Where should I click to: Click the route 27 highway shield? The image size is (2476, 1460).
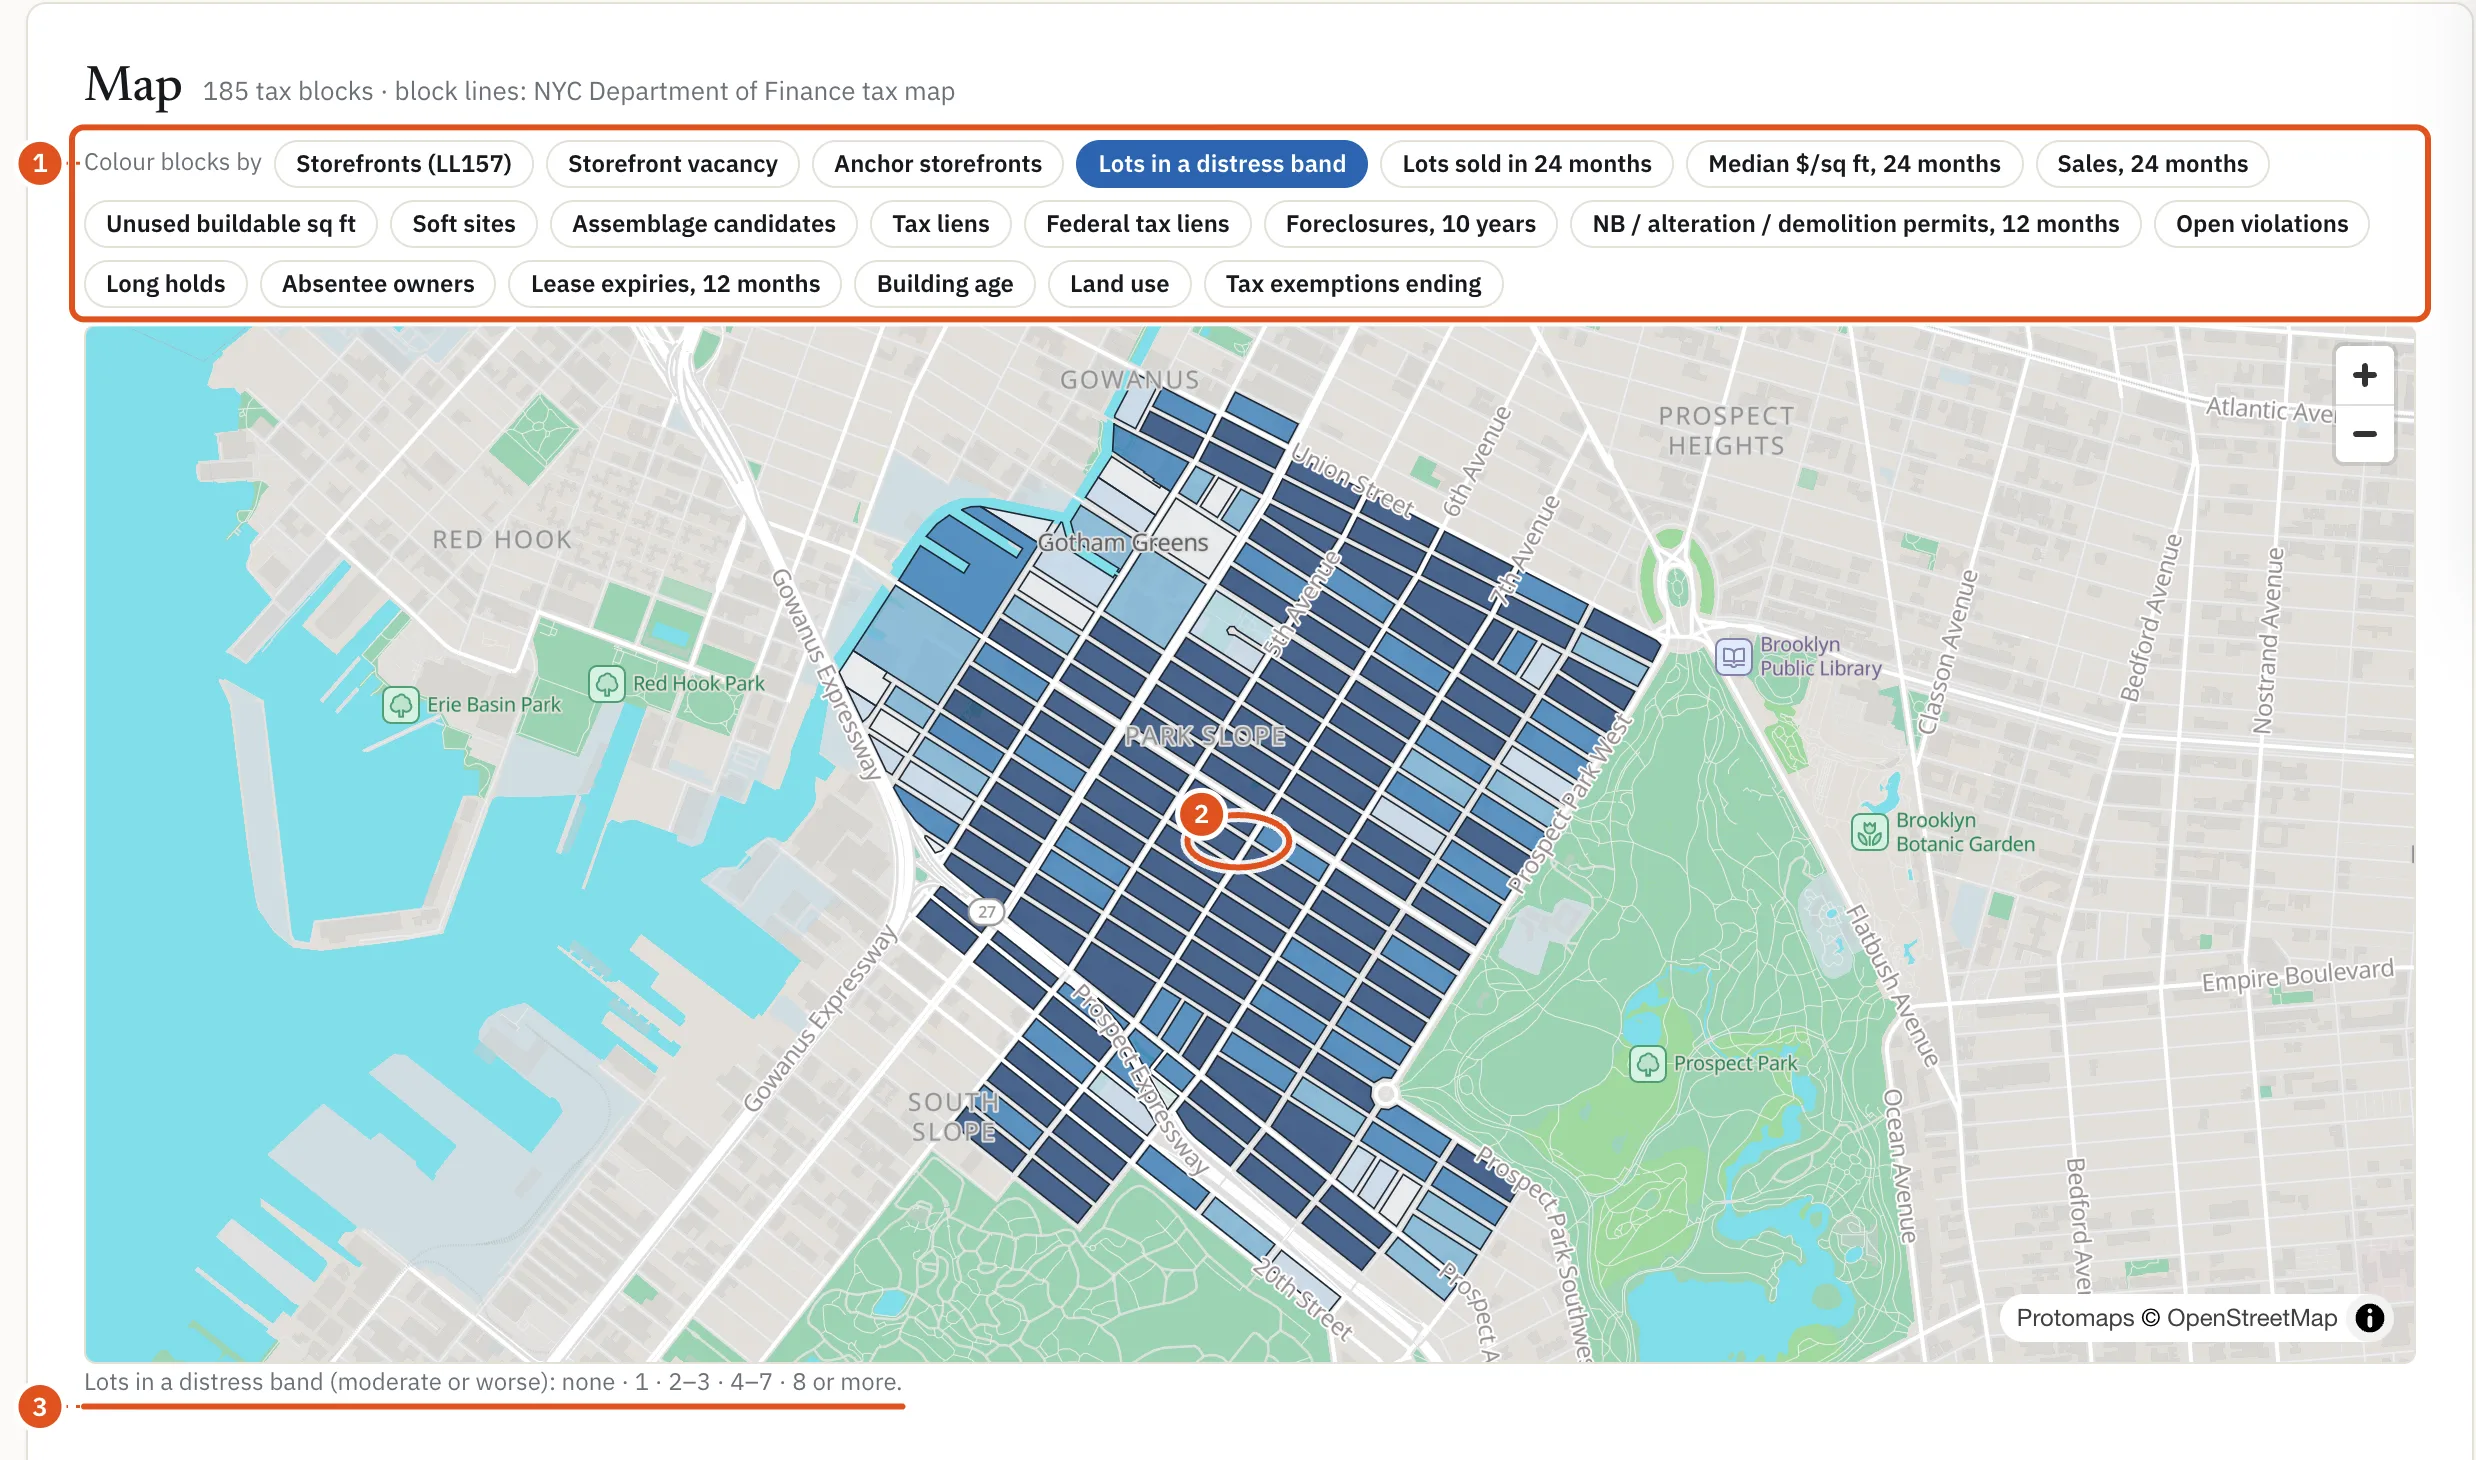coord(987,911)
